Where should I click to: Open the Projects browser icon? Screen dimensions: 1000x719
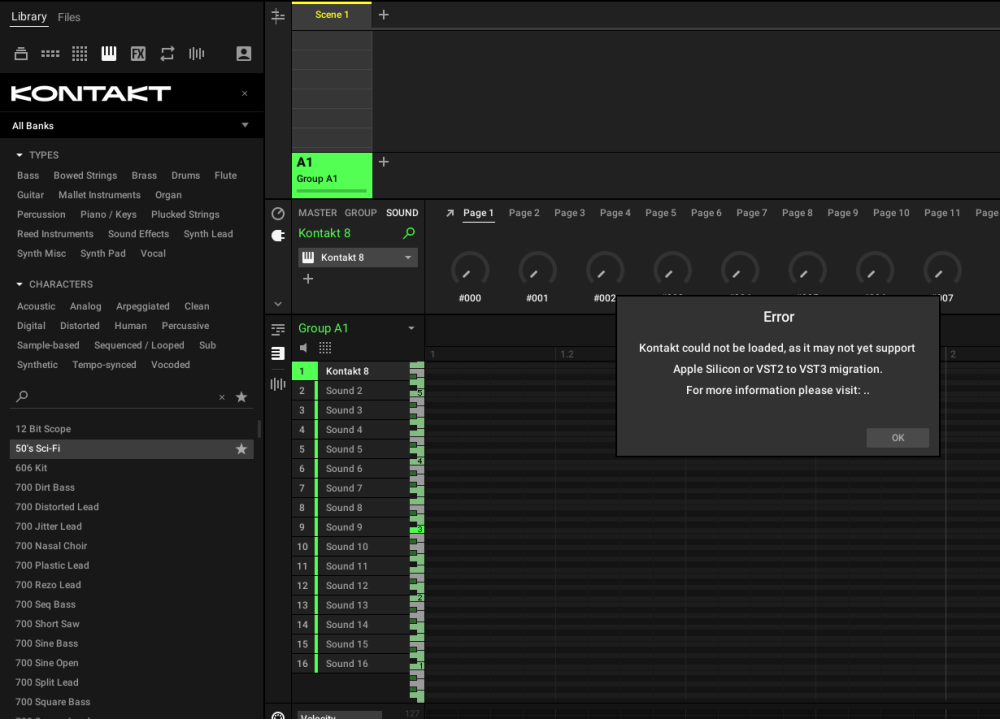21,54
